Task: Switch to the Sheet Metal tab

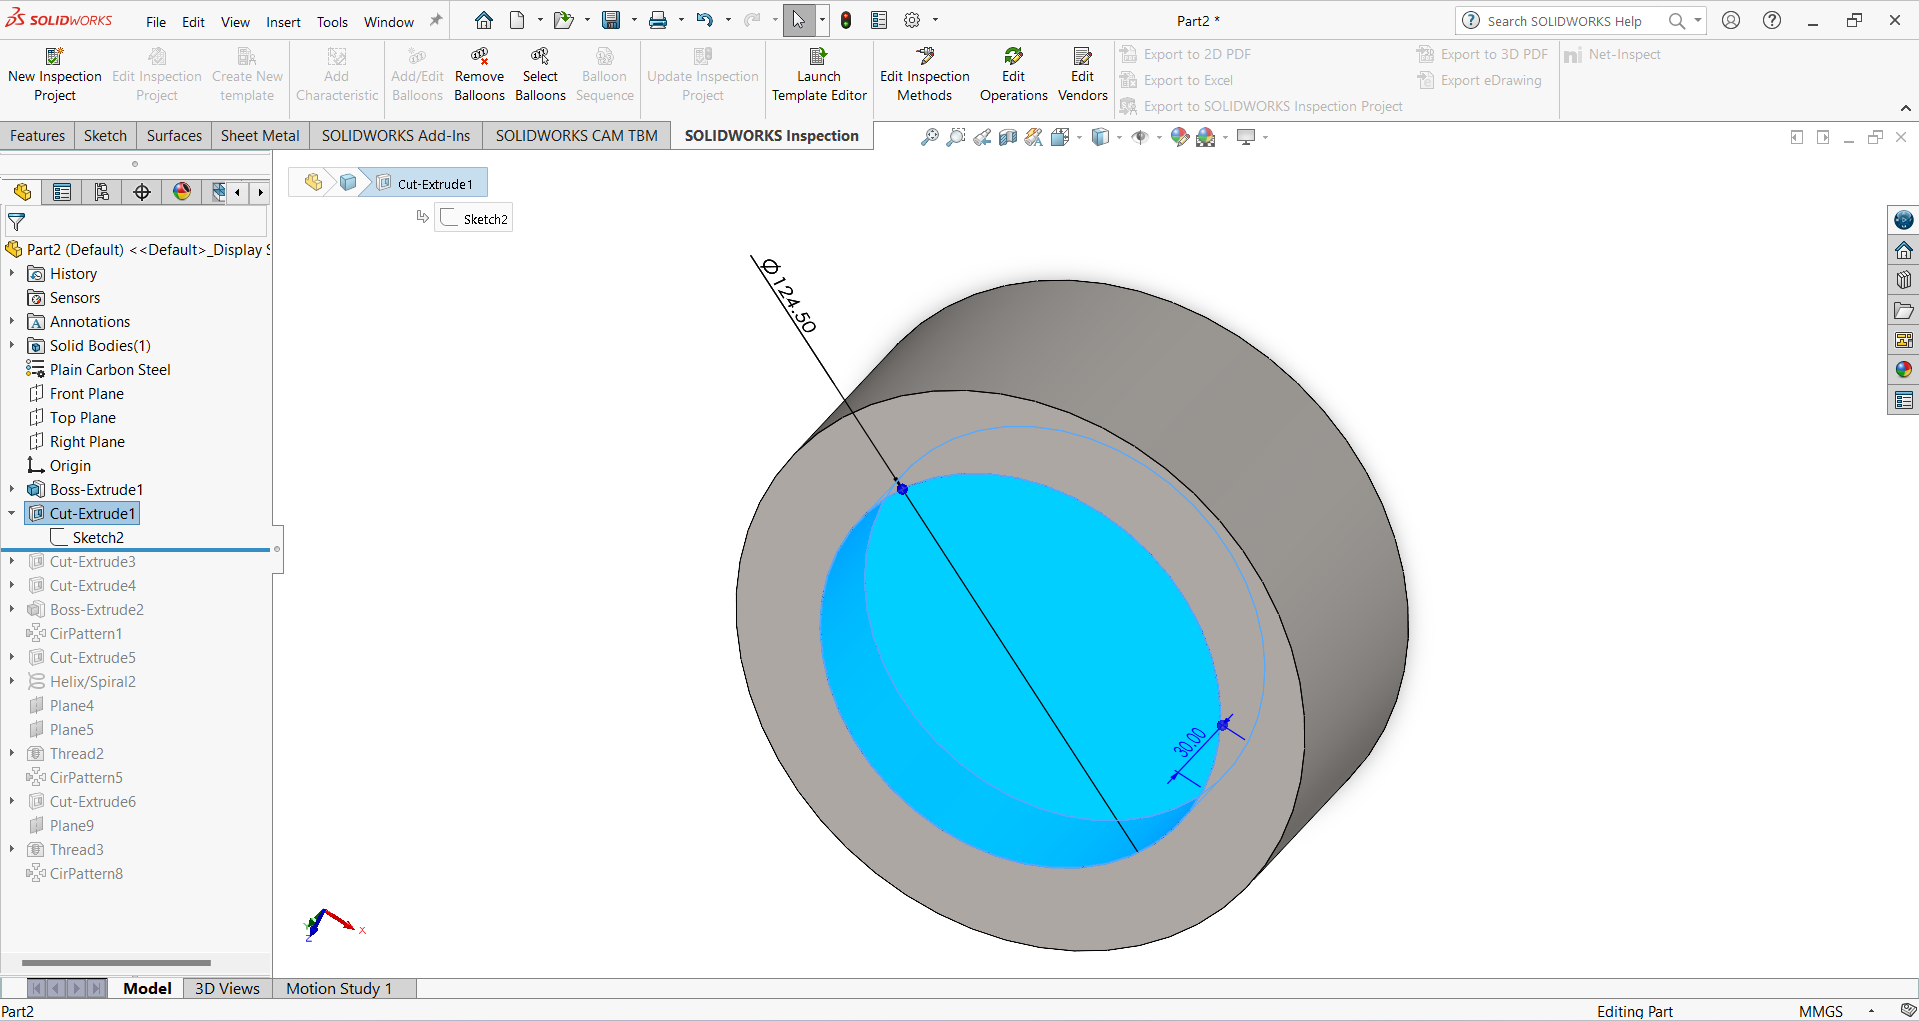Action: (x=260, y=136)
